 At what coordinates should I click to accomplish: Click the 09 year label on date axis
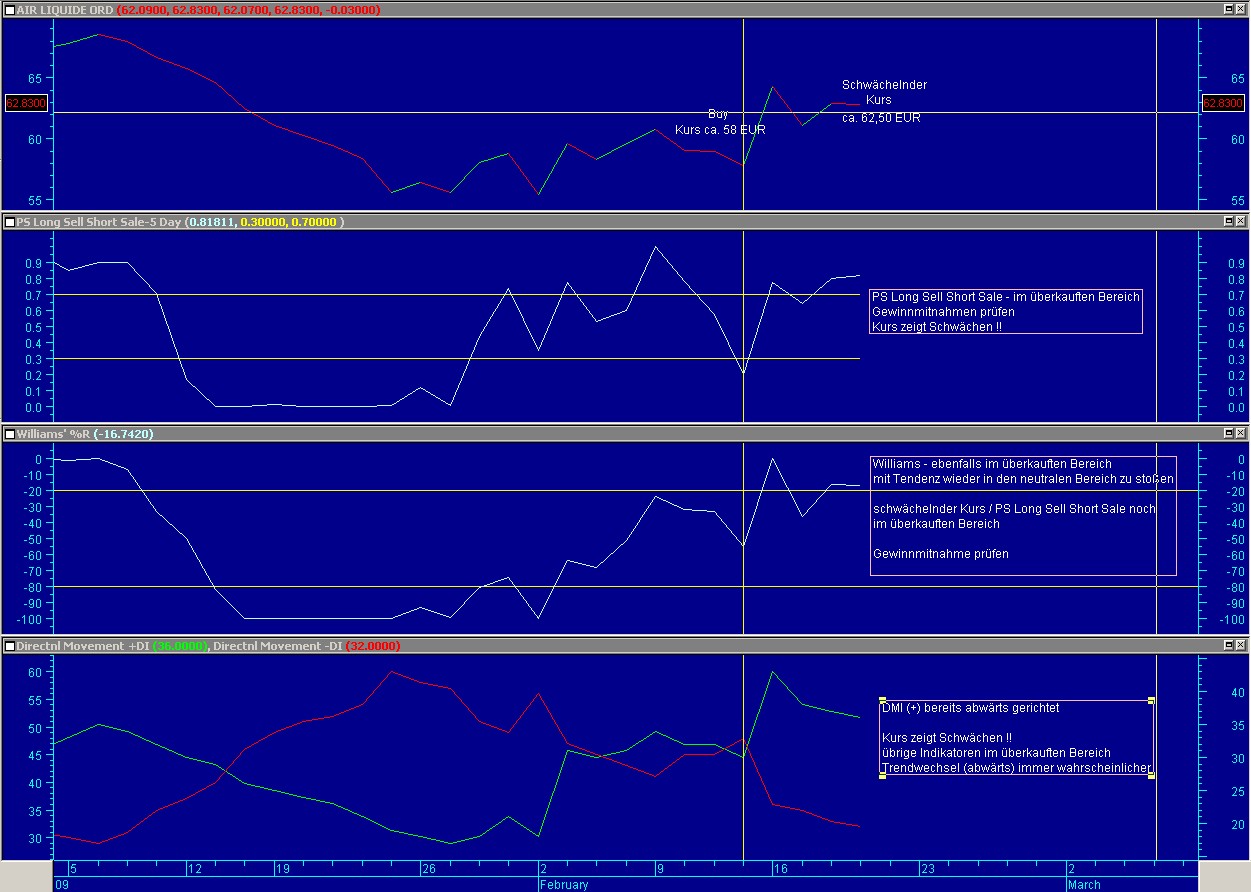click(62, 884)
